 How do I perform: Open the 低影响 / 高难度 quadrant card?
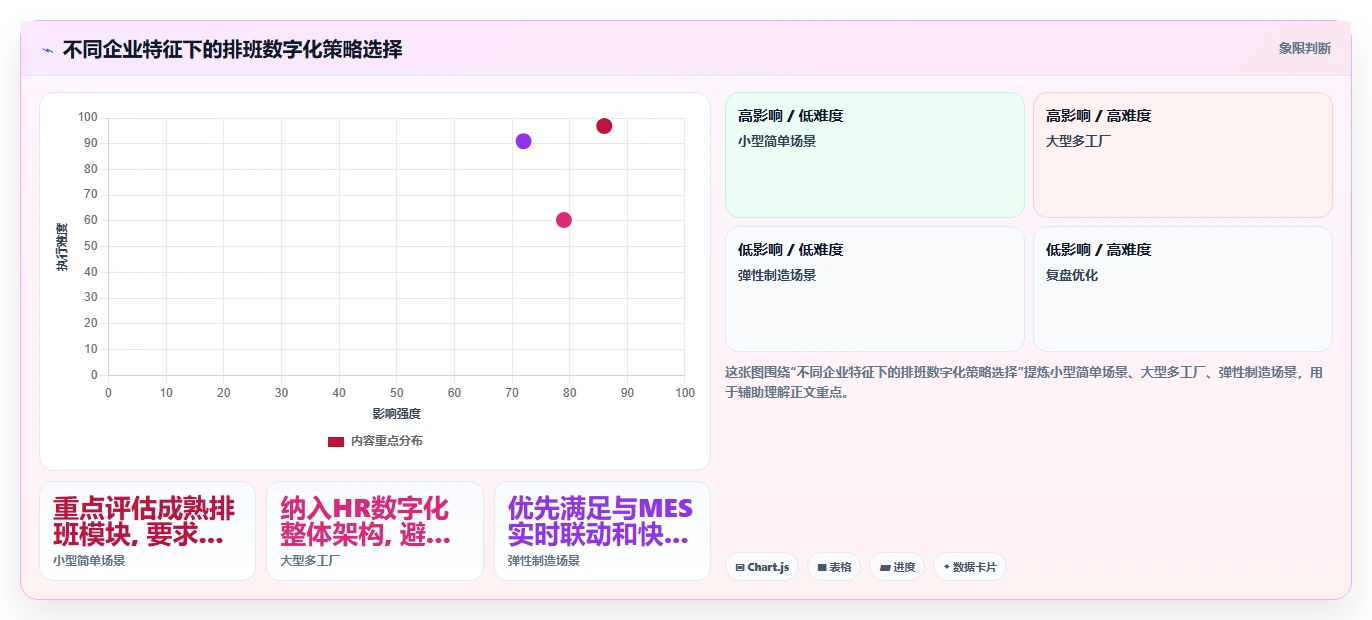(x=1183, y=289)
